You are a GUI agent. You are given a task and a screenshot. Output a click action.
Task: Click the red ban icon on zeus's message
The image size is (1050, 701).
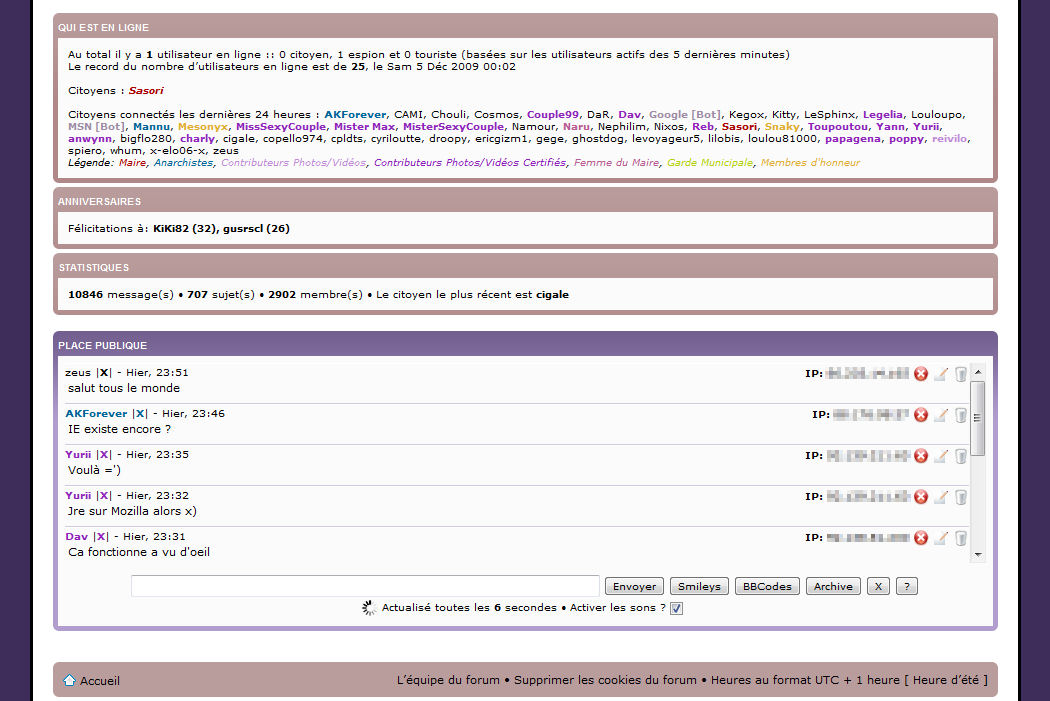coord(921,374)
